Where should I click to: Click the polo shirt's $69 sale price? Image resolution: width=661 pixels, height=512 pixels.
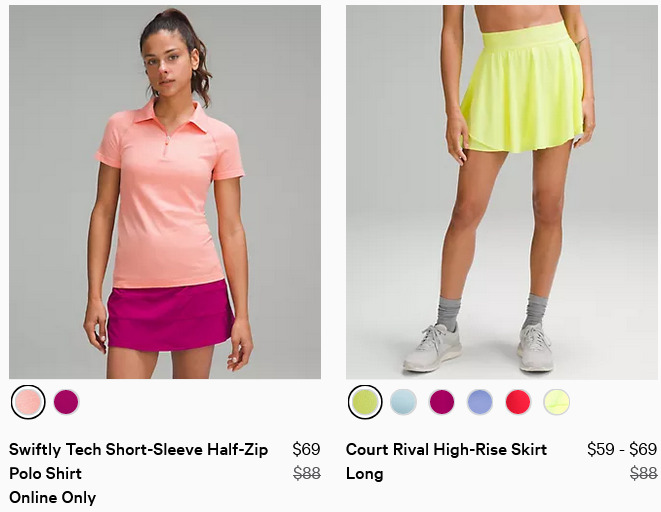(306, 449)
